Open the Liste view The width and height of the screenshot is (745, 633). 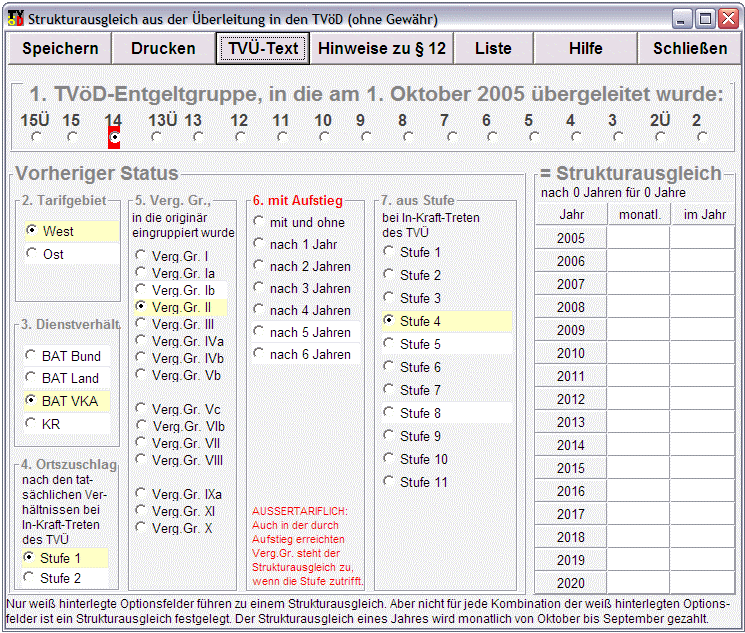pyautogui.click(x=493, y=48)
